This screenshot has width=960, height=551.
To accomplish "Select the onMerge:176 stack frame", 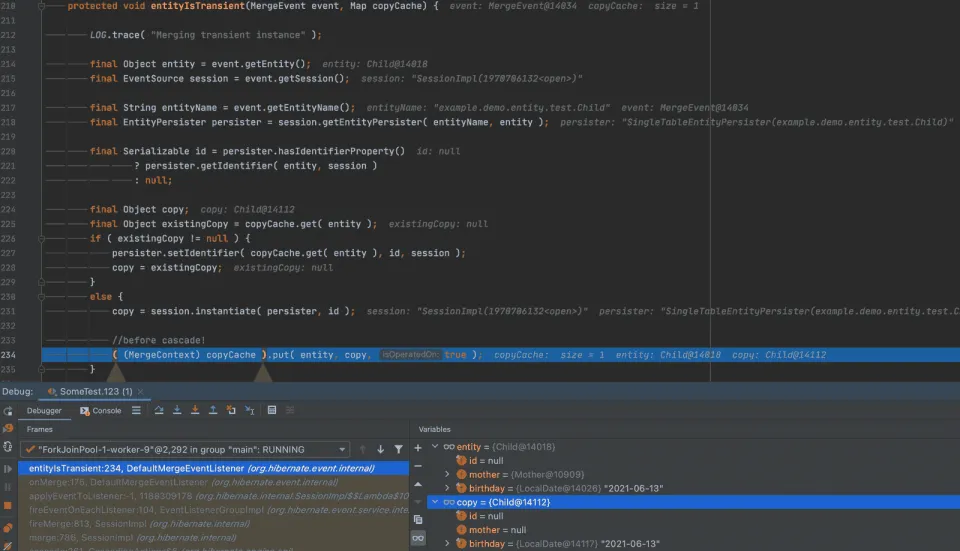I will coord(214,482).
